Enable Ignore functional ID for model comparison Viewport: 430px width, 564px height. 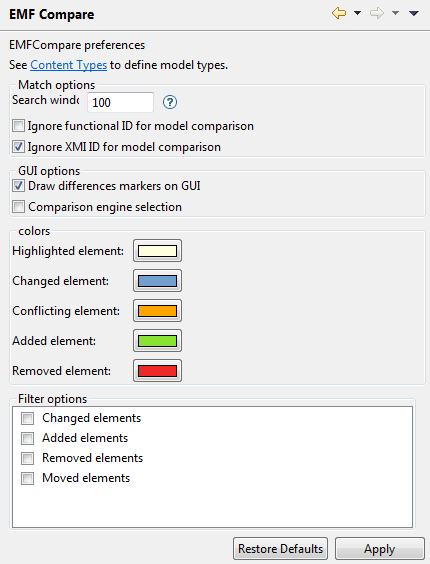tap(18, 126)
